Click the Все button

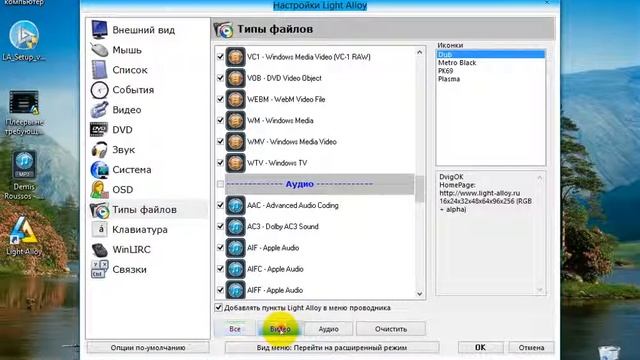[235, 329]
